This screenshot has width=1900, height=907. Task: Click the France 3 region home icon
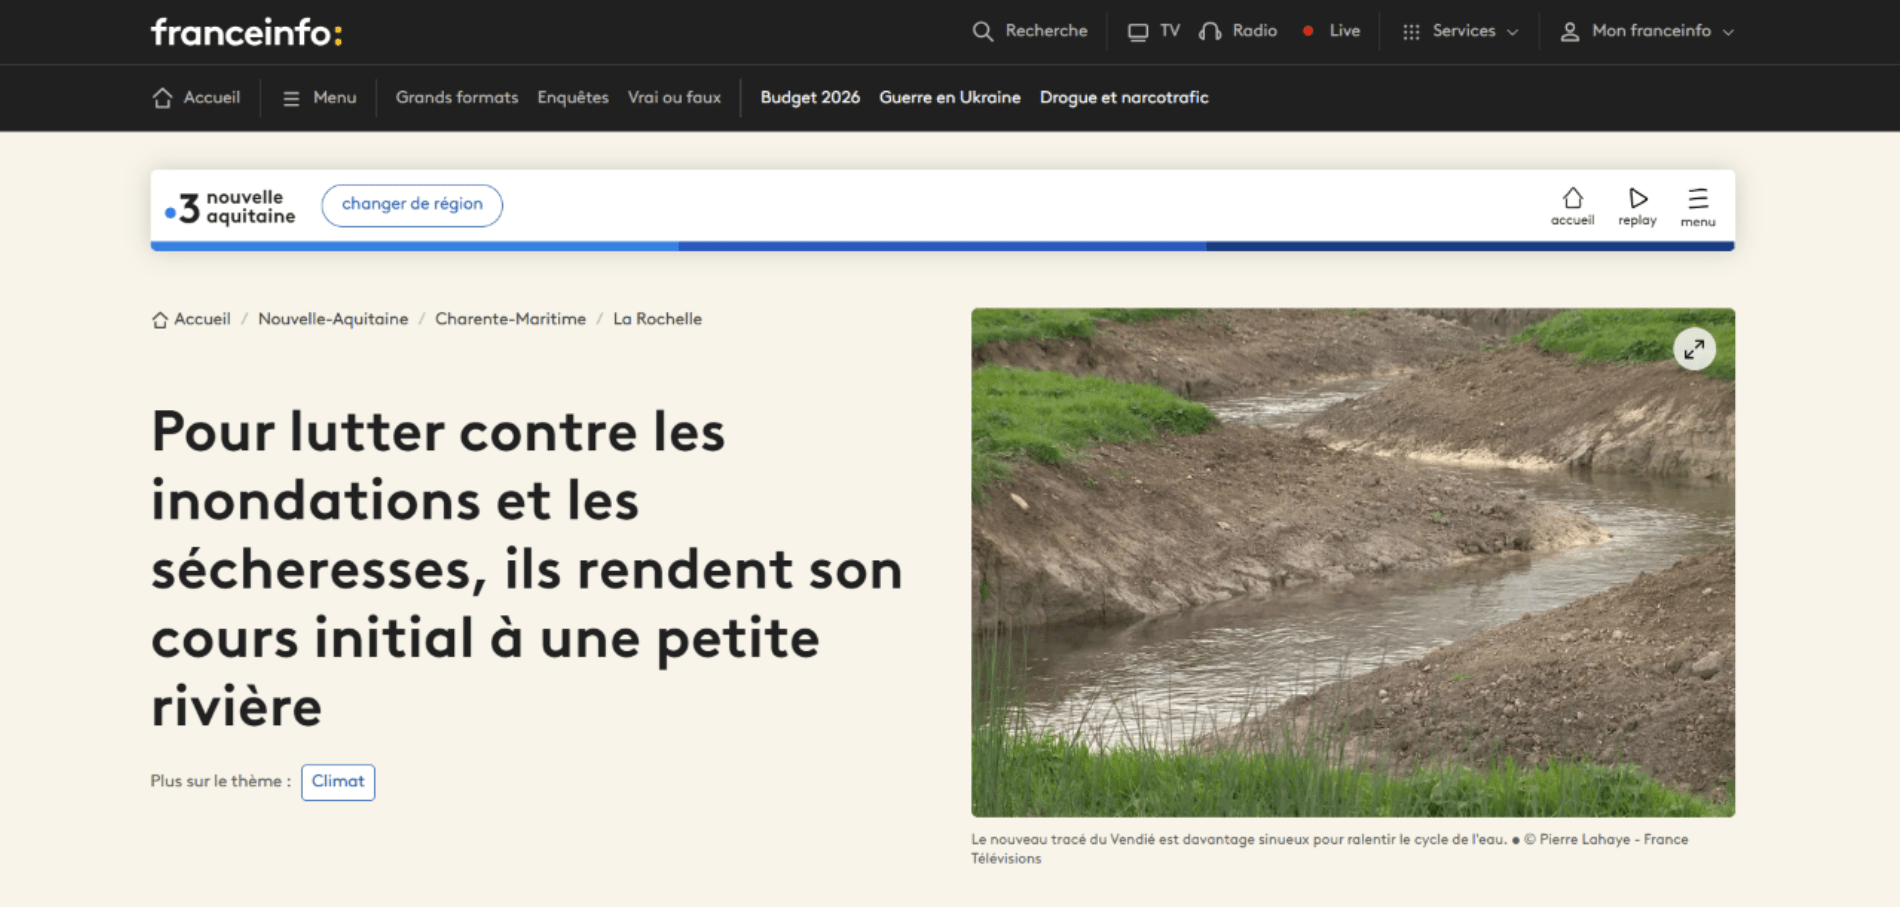click(1572, 198)
